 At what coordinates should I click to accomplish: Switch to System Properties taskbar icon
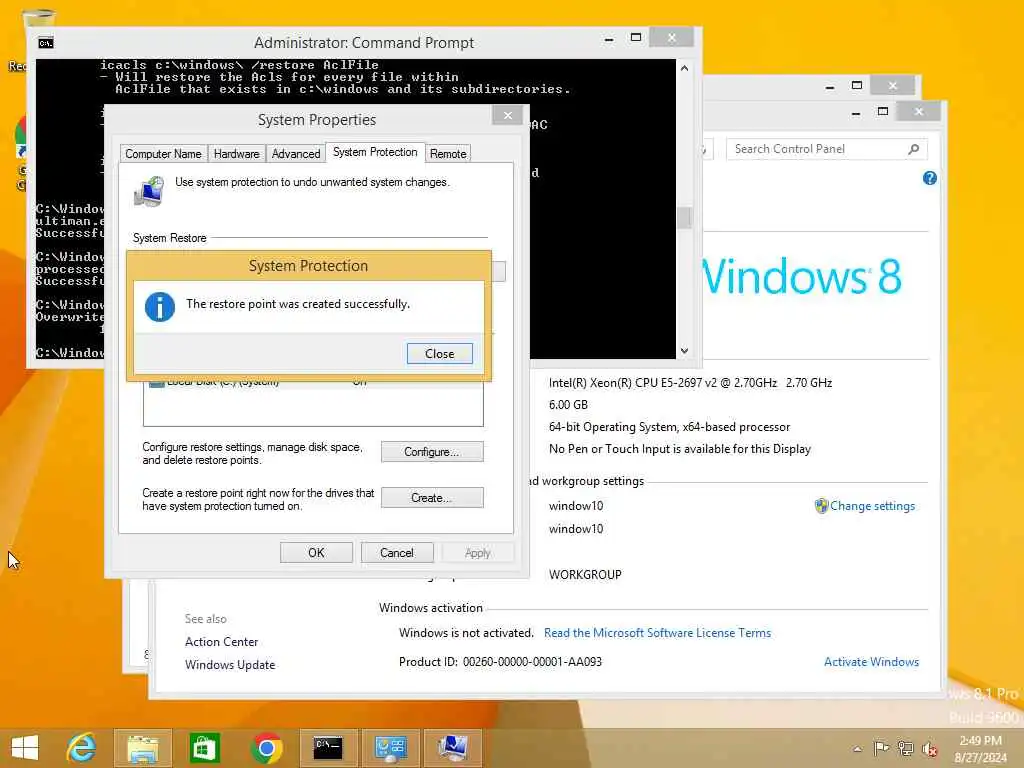[x=452, y=748]
